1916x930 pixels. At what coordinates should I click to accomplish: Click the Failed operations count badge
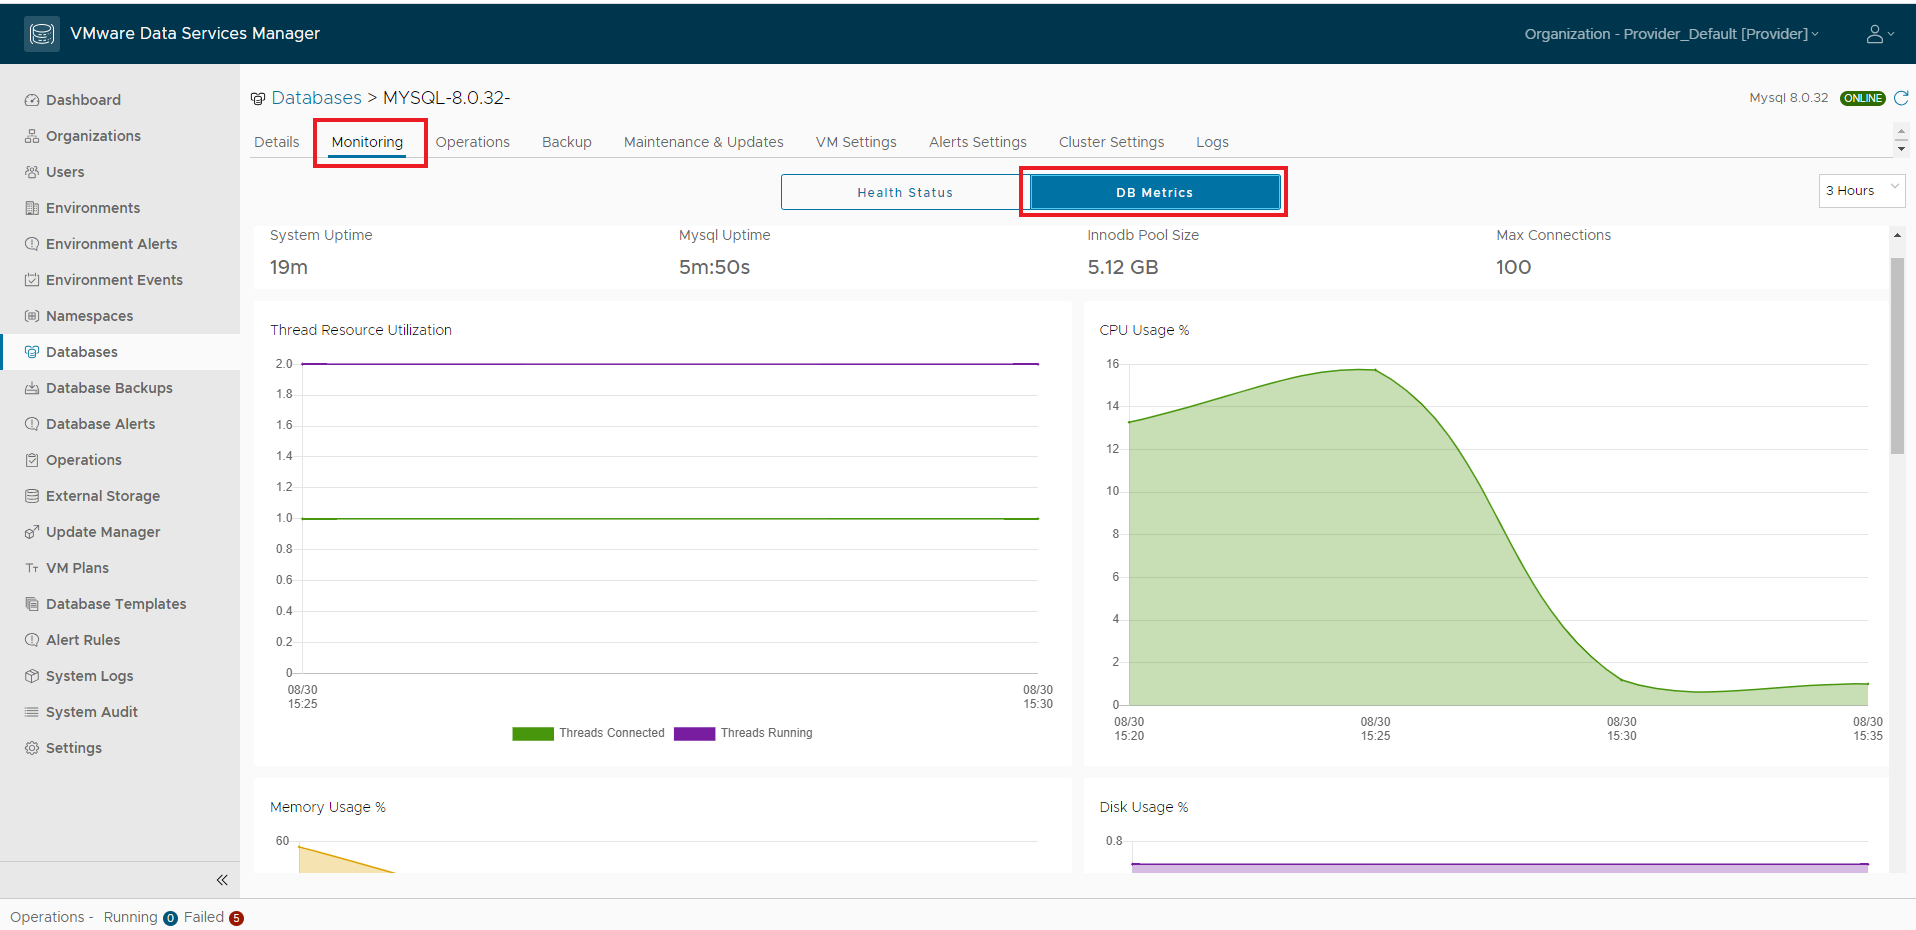(236, 918)
